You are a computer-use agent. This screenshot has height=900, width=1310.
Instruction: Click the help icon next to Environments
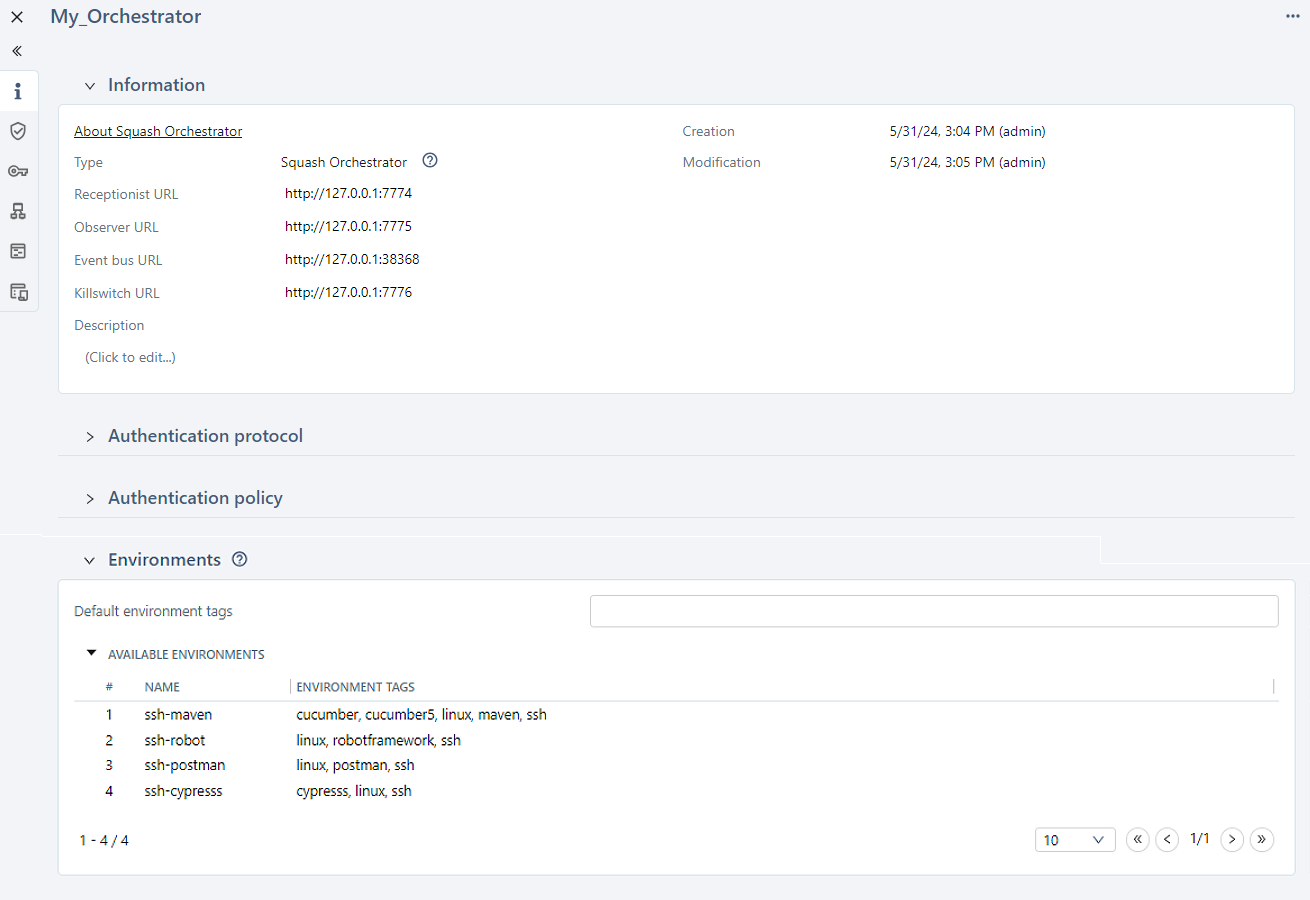pos(239,559)
